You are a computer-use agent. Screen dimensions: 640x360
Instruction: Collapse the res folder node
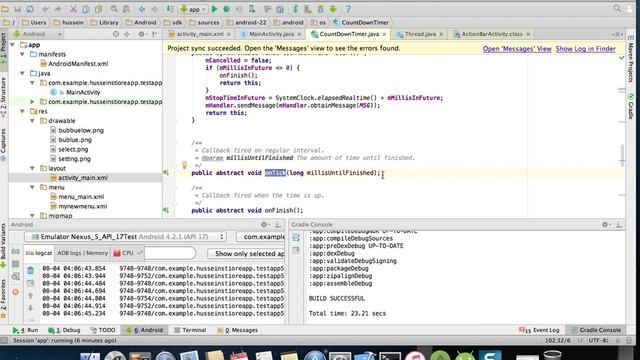[22, 111]
